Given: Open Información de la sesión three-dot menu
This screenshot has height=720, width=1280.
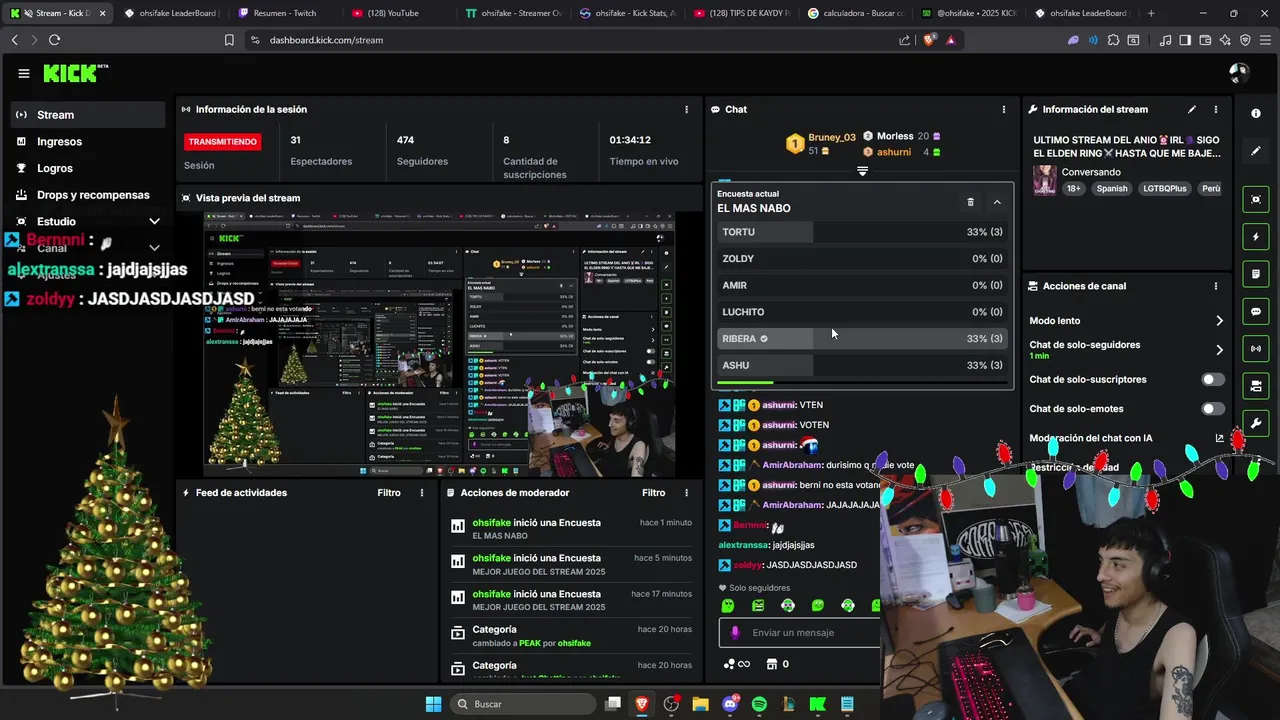Looking at the screenshot, I should click(x=686, y=109).
